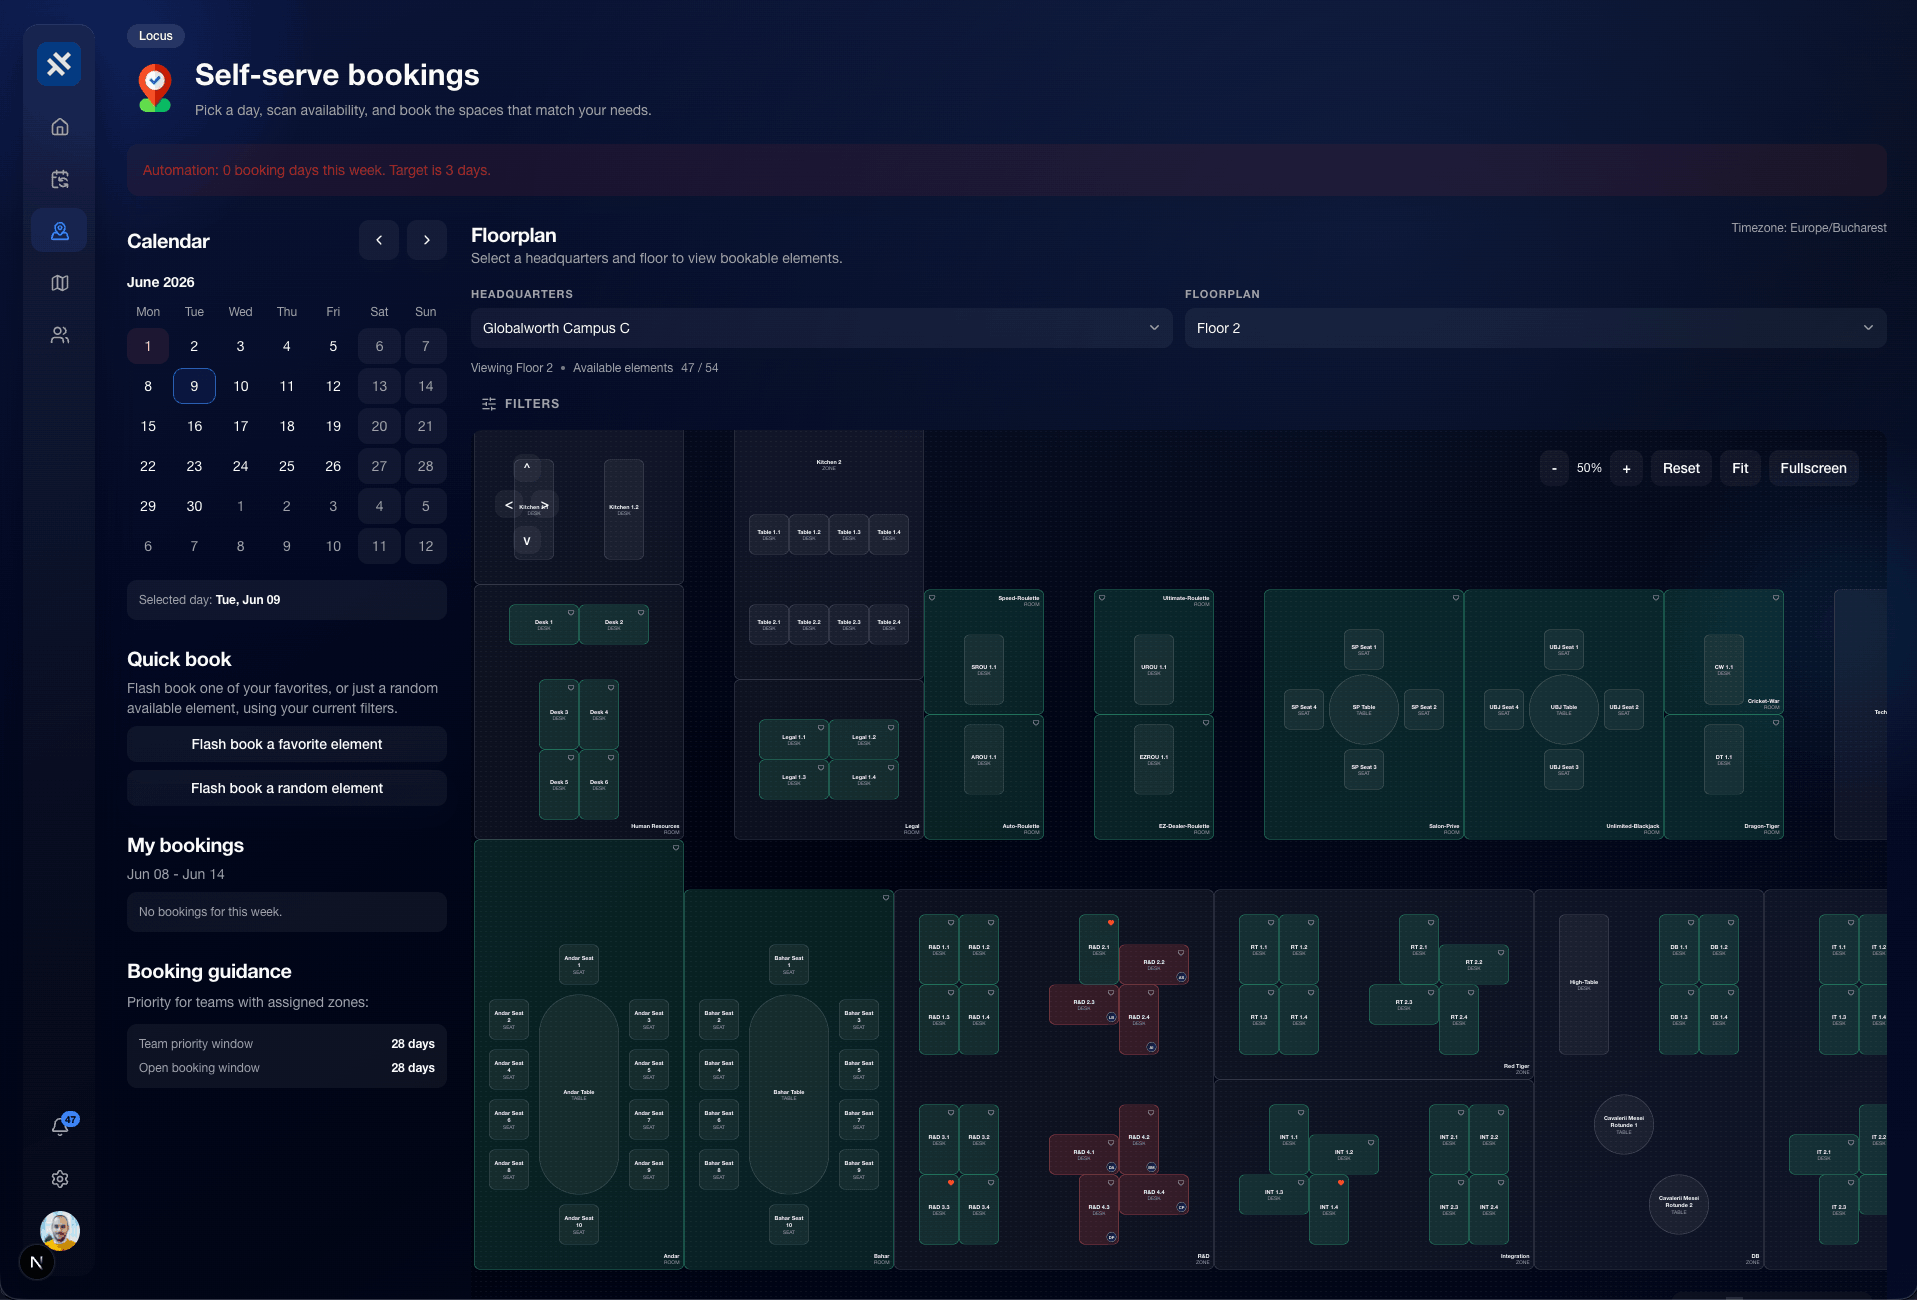The width and height of the screenshot is (1917, 1300).
Task: Open the Floorplan Floor 2 dropdown
Action: tap(1536, 328)
